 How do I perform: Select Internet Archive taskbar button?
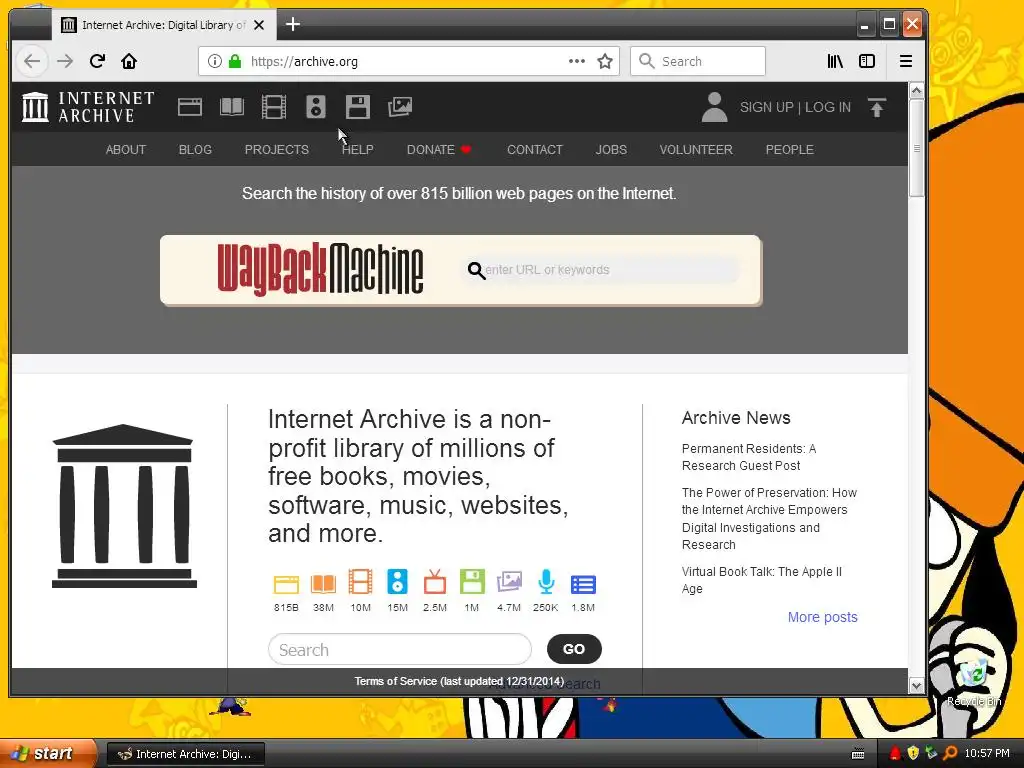(x=185, y=754)
